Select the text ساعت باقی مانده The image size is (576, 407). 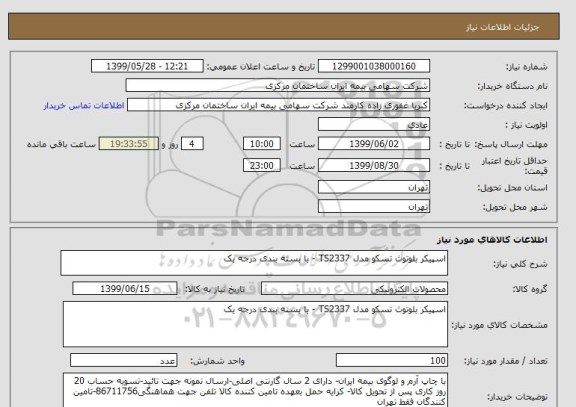coord(61,144)
